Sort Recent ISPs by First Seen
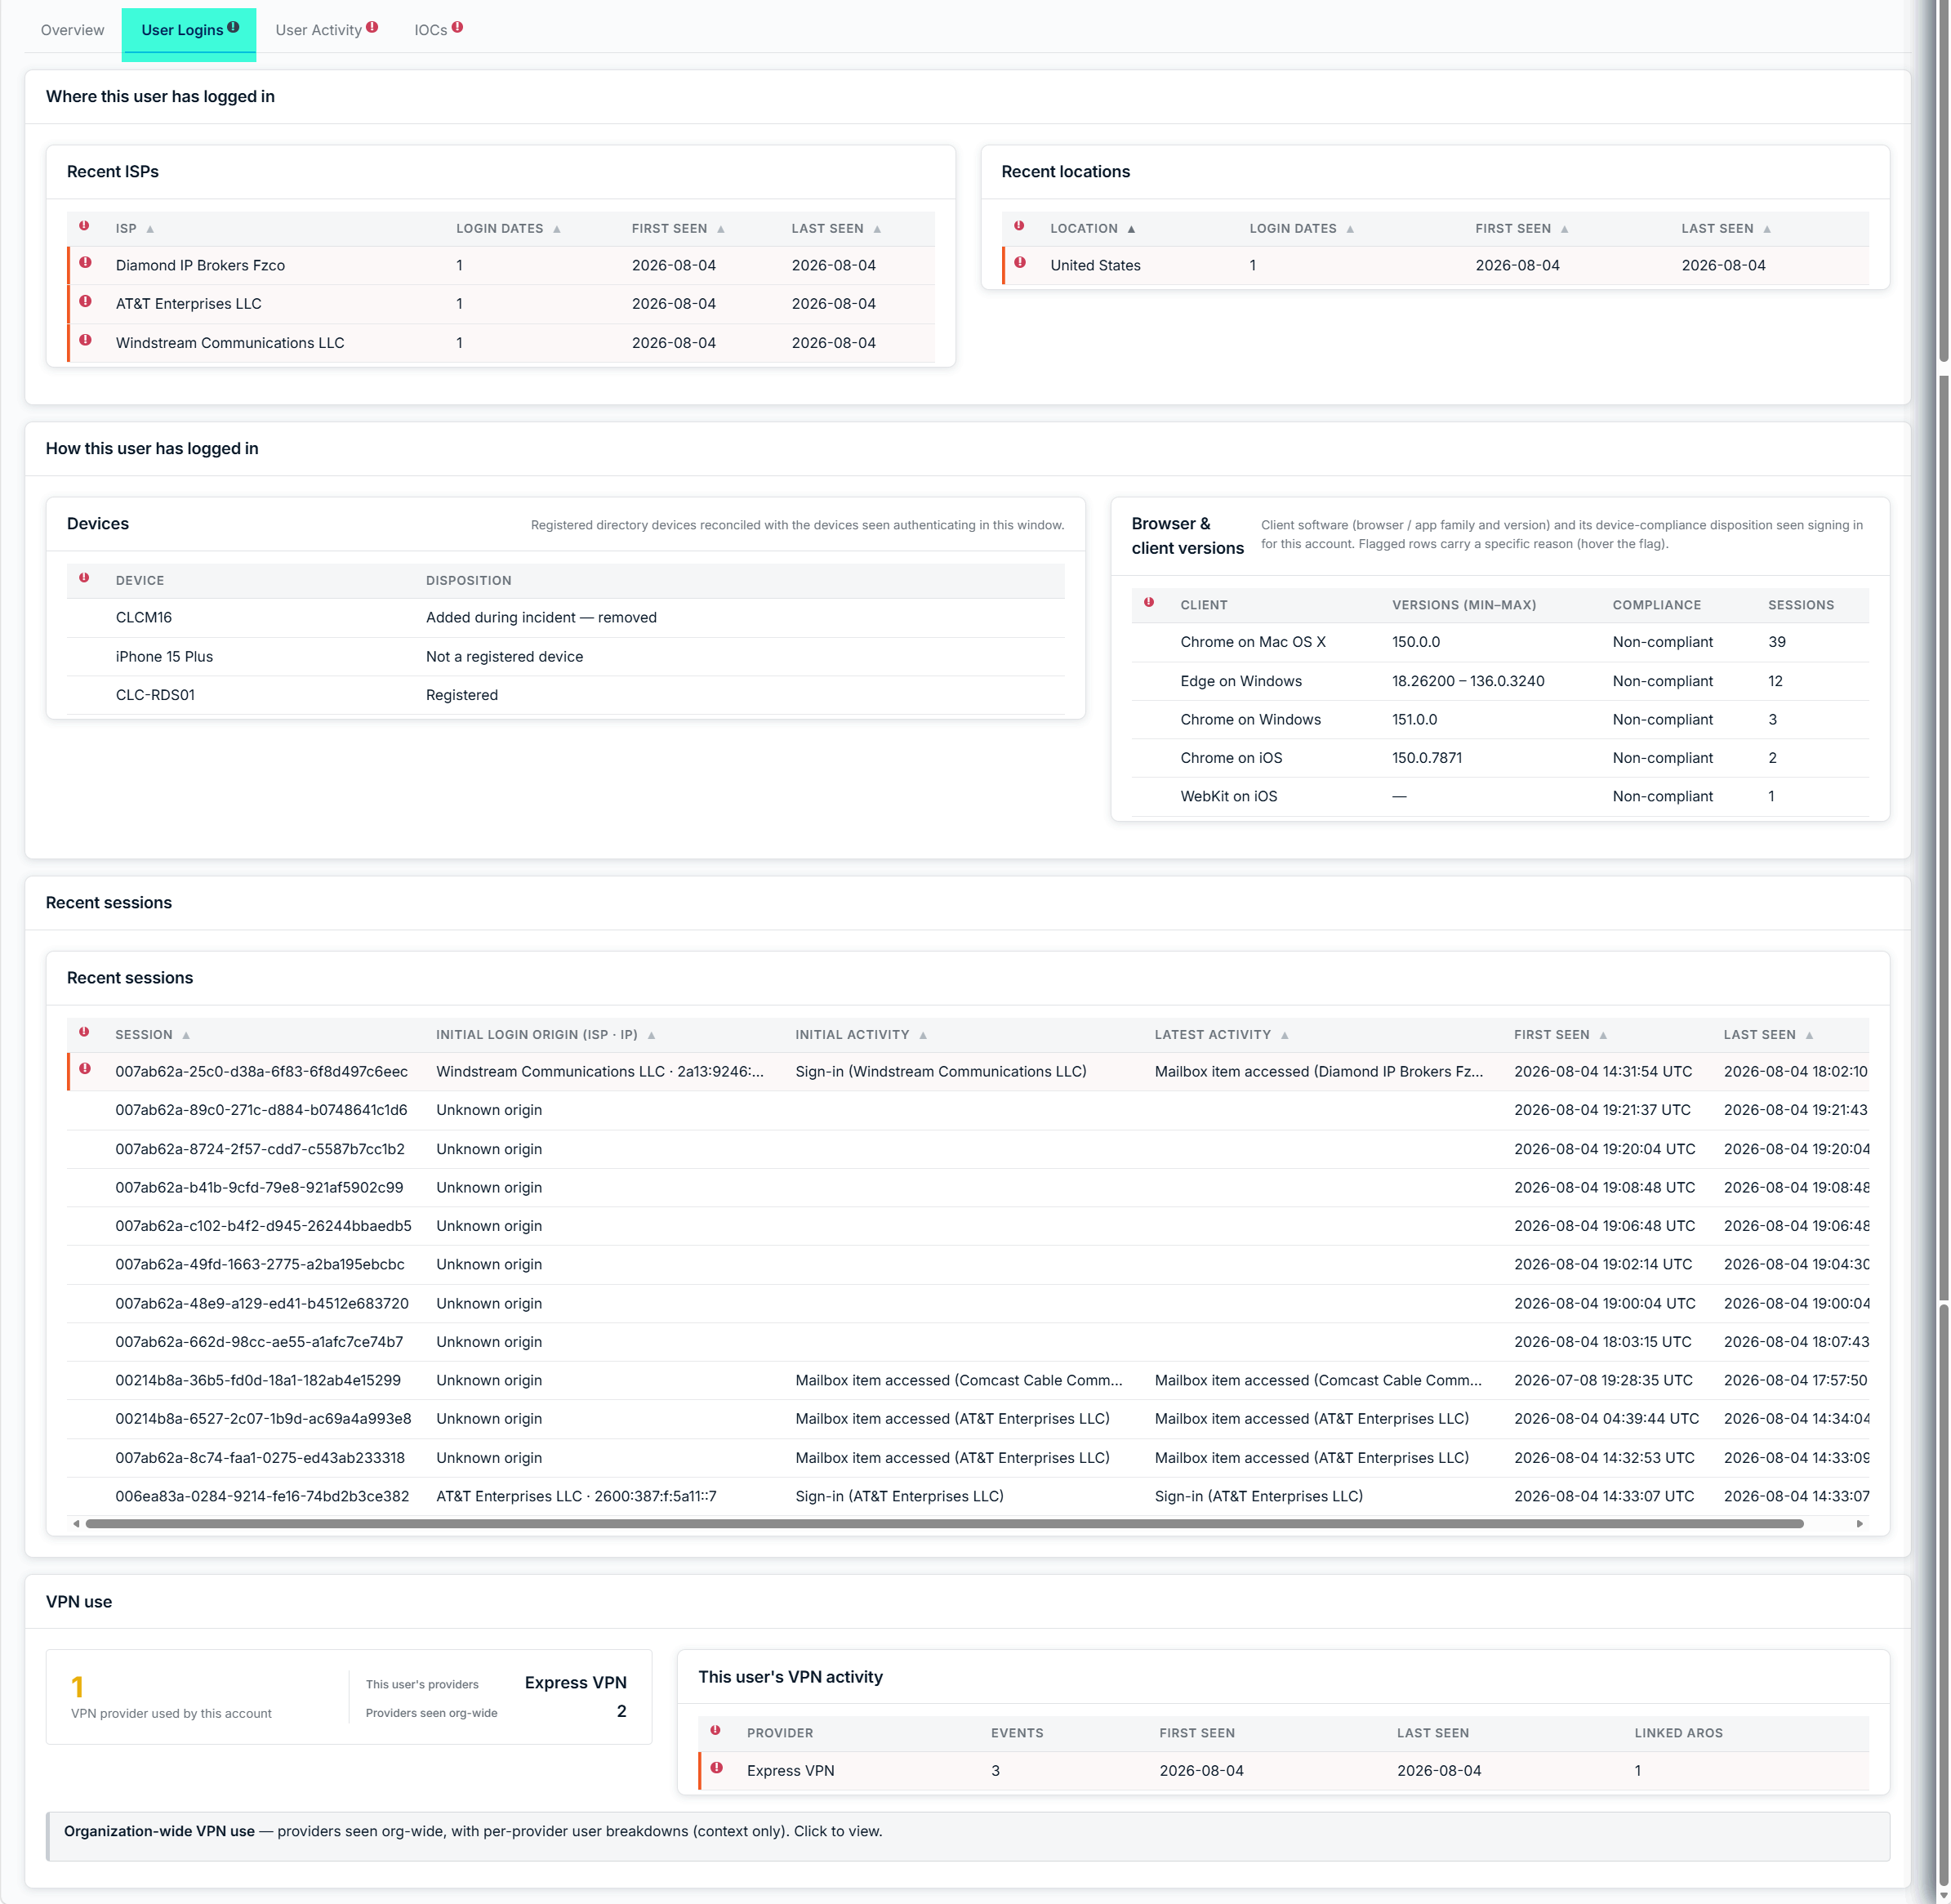The image size is (1951, 1904). 678,229
